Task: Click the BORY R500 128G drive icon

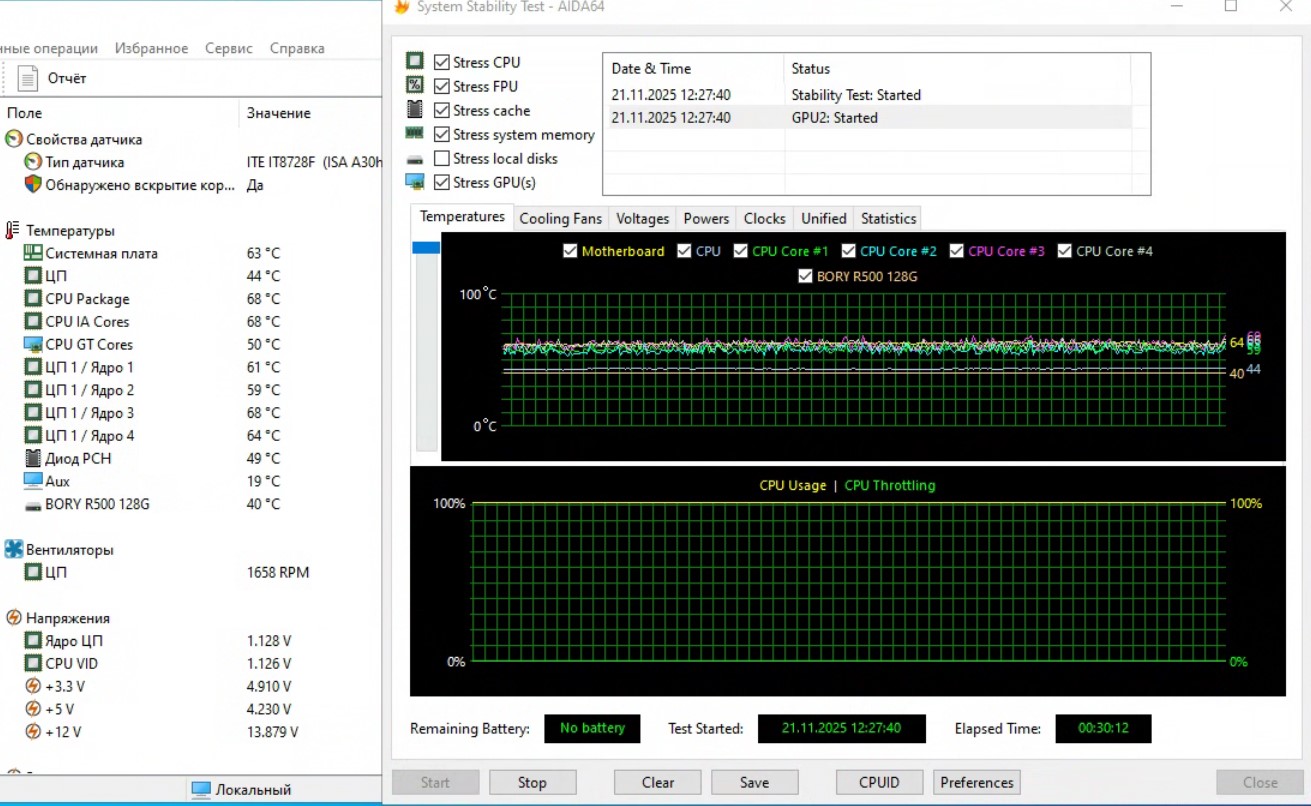Action: 33,505
